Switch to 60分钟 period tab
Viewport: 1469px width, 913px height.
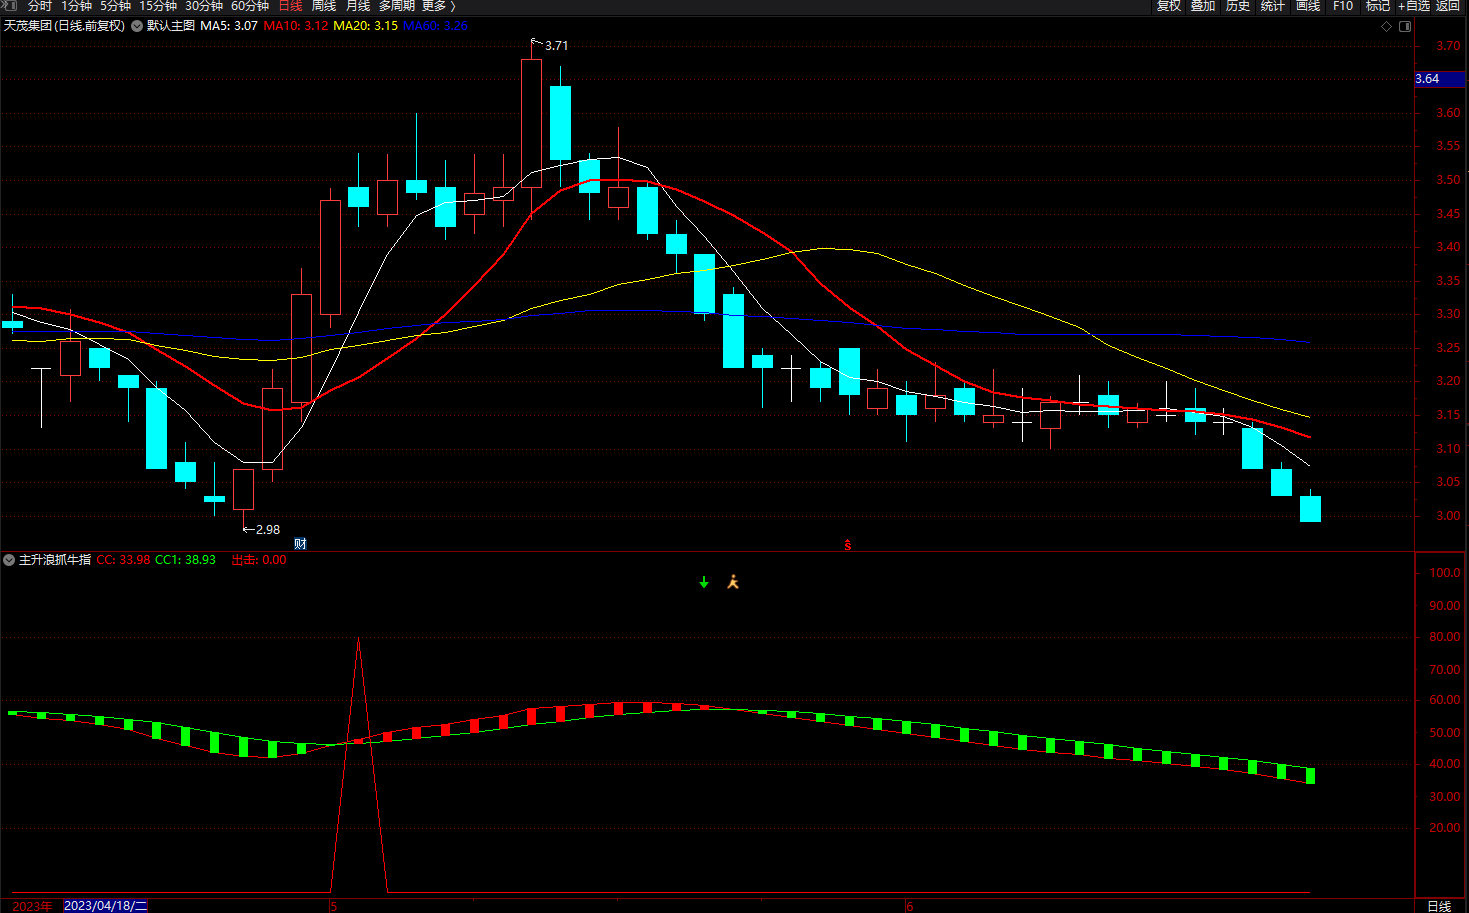click(x=250, y=6)
